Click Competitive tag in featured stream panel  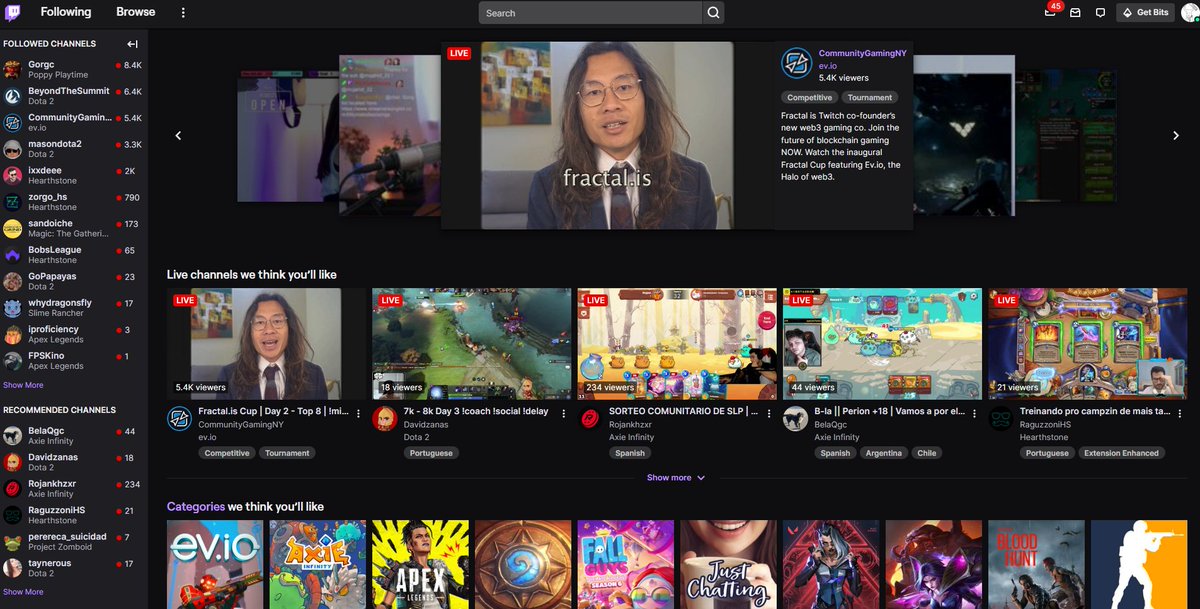pyautogui.click(x=809, y=98)
